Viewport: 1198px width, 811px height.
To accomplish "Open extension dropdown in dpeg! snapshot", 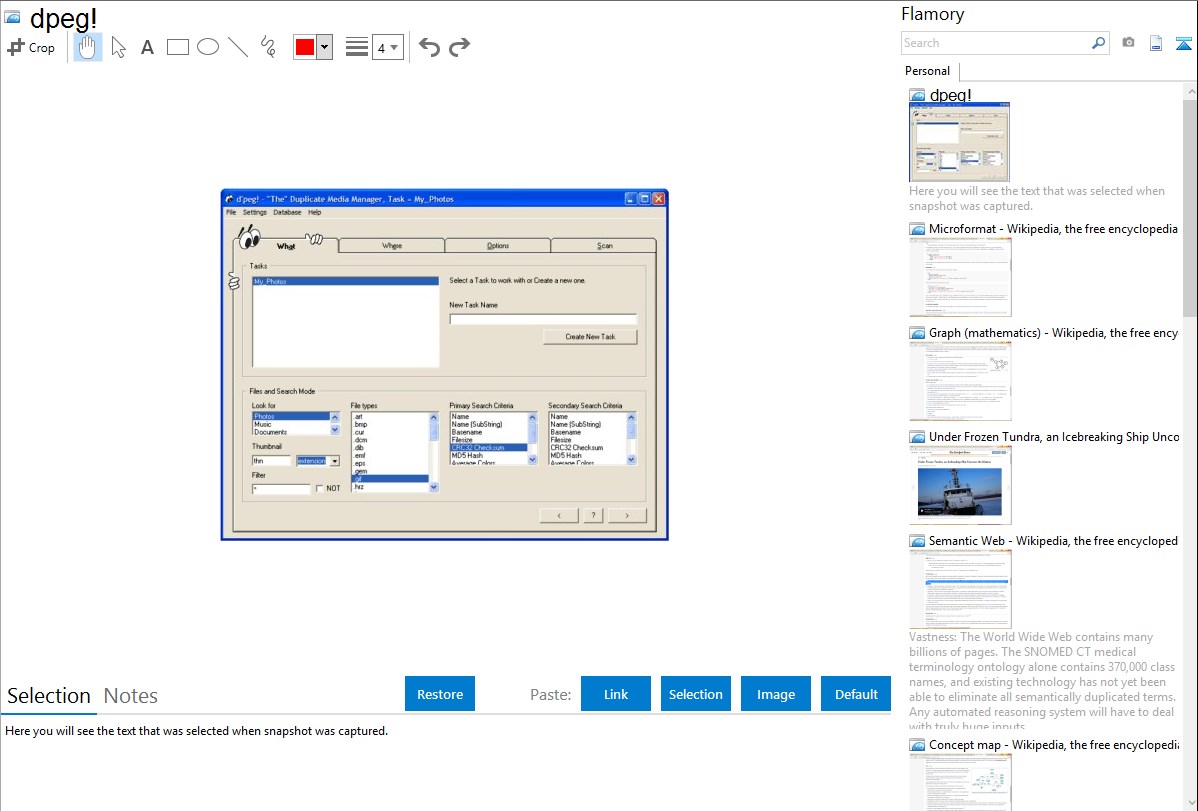I will 335,461.
